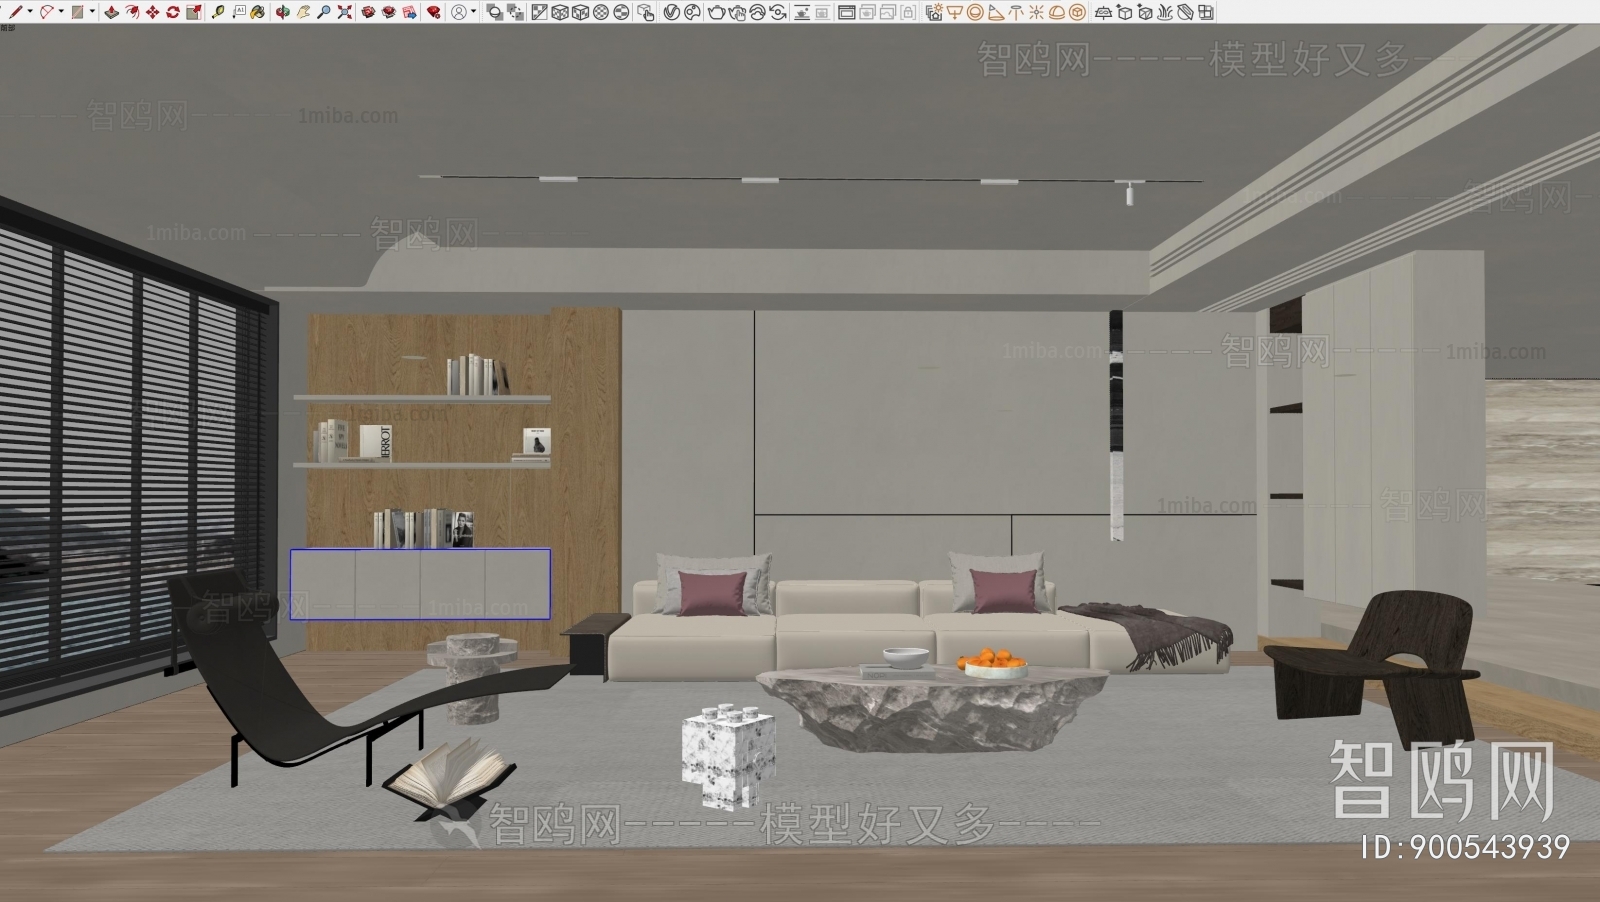Viewport: 1600px width, 902px height.
Task: Add V-Ray fur to selection
Action: coord(1165,12)
